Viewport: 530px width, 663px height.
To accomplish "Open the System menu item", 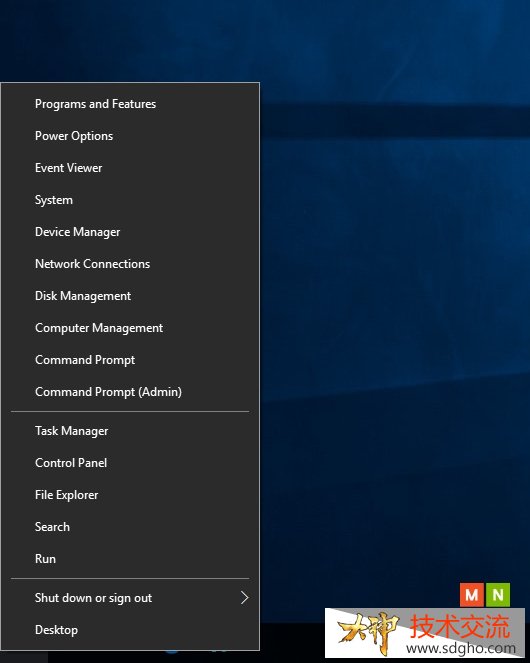I will 130,200.
